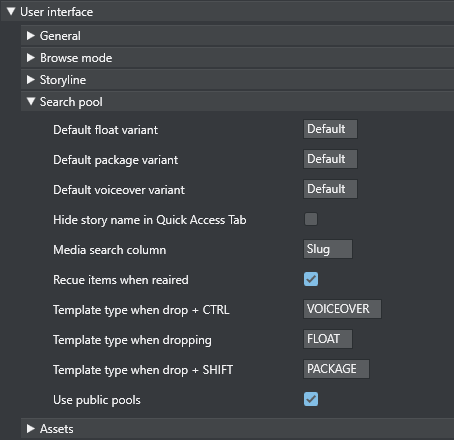The width and height of the screenshot is (454, 440).
Task: Open Default package variant dropdown
Action: tap(330, 159)
